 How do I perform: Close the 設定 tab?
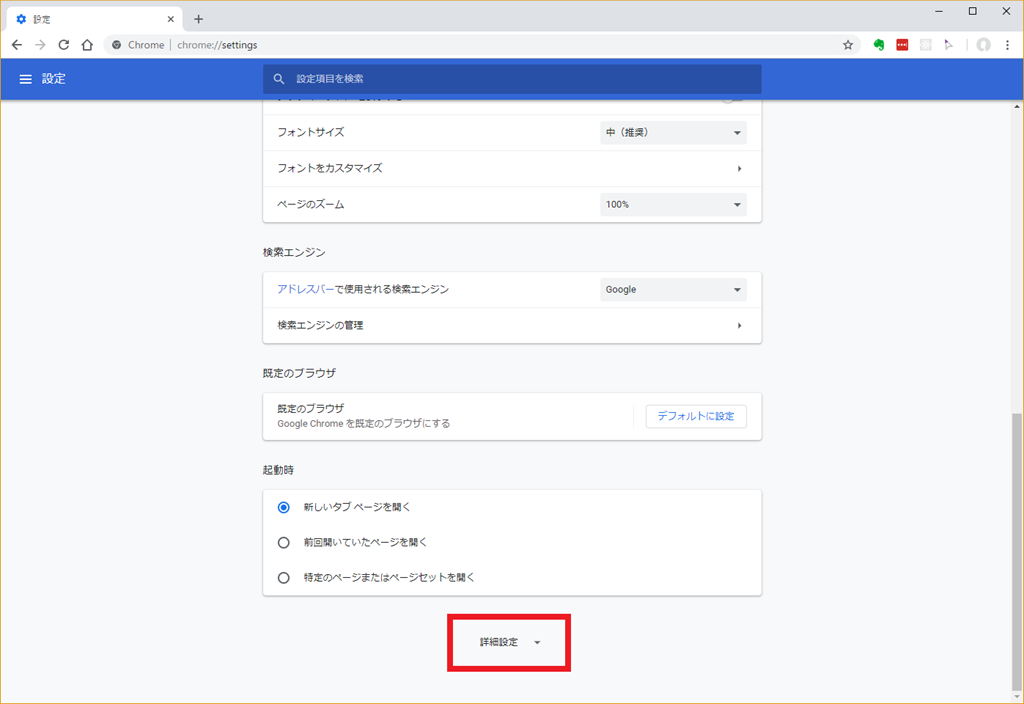pyautogui.click(x=170, y=19)
